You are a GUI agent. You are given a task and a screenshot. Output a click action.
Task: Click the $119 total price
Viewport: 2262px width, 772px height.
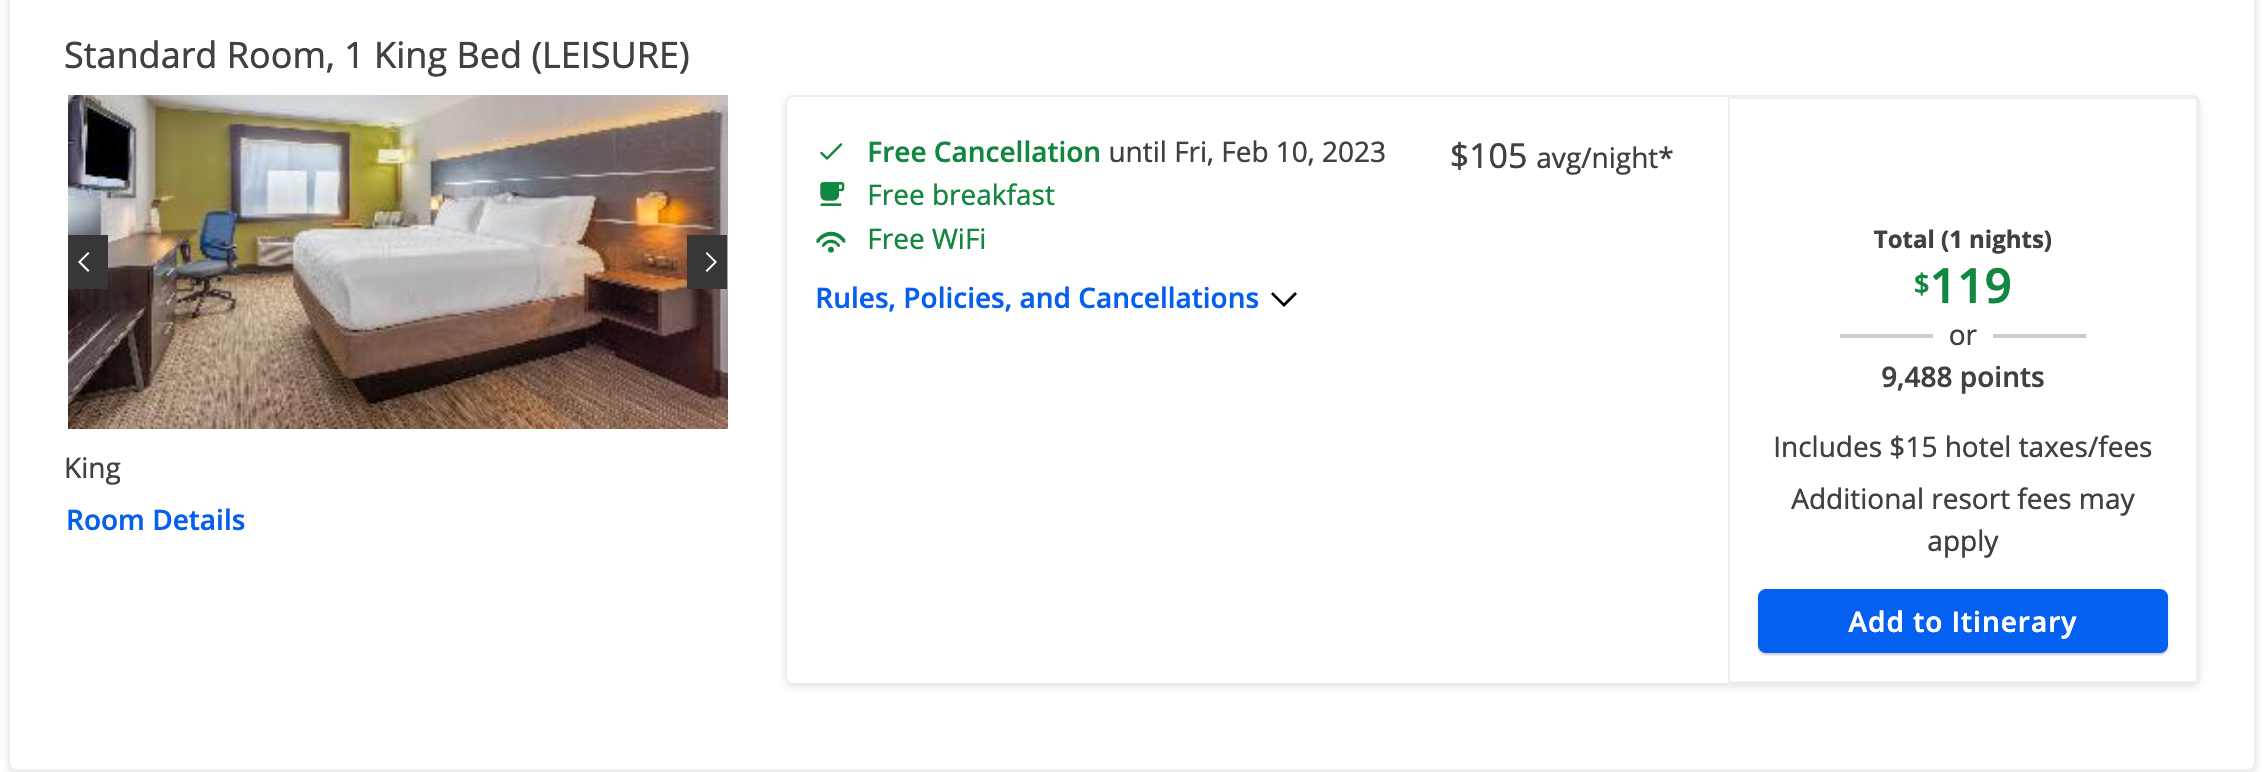(1962, 286)
